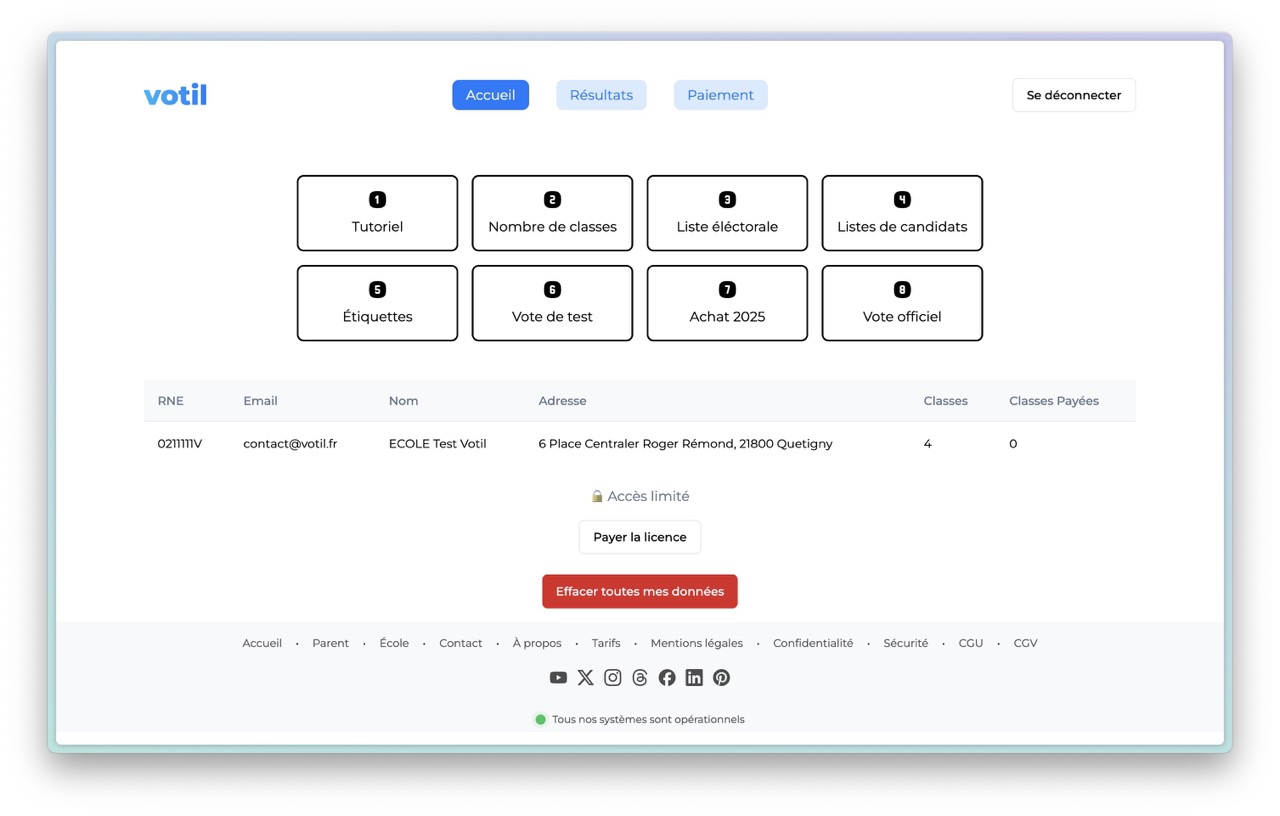
Task: Switch to the Résultats tab
Action: click(601, 95)
